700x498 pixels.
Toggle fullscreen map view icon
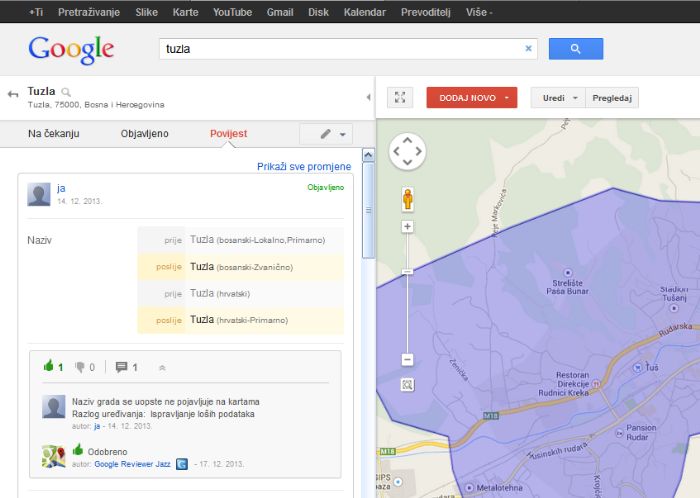400,97
